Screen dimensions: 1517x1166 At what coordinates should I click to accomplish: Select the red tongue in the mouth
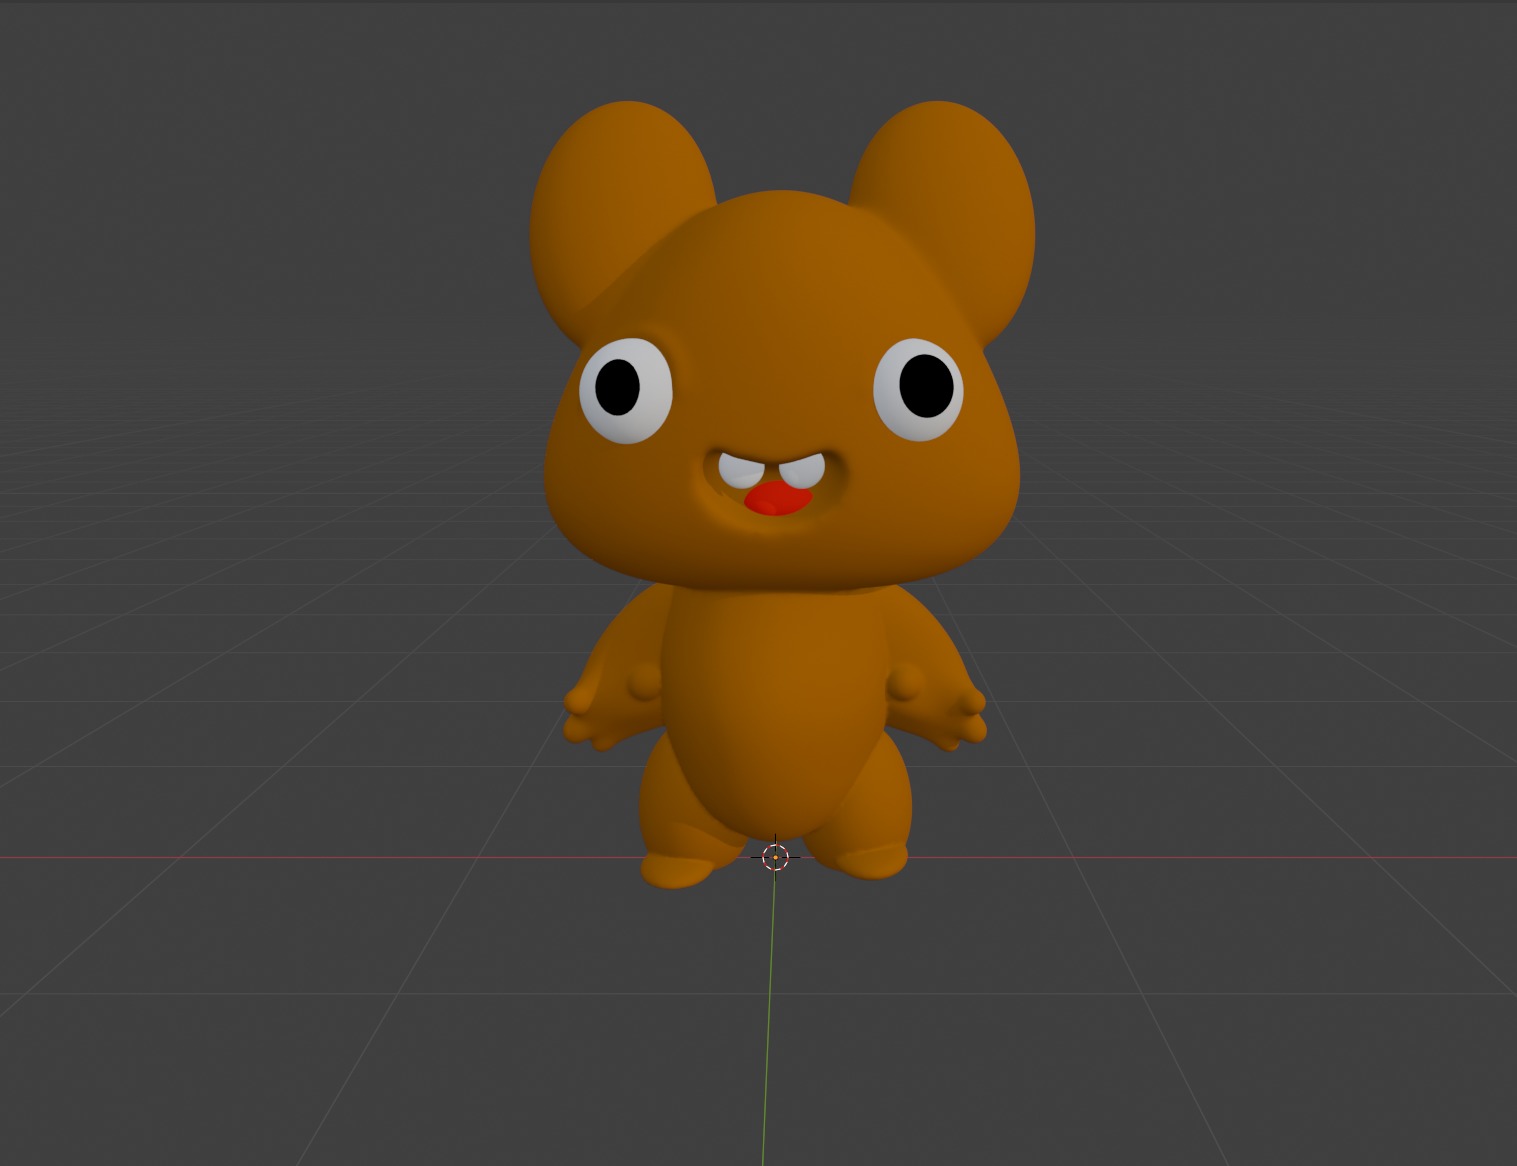pyautogui.click(x=778, y=498)
